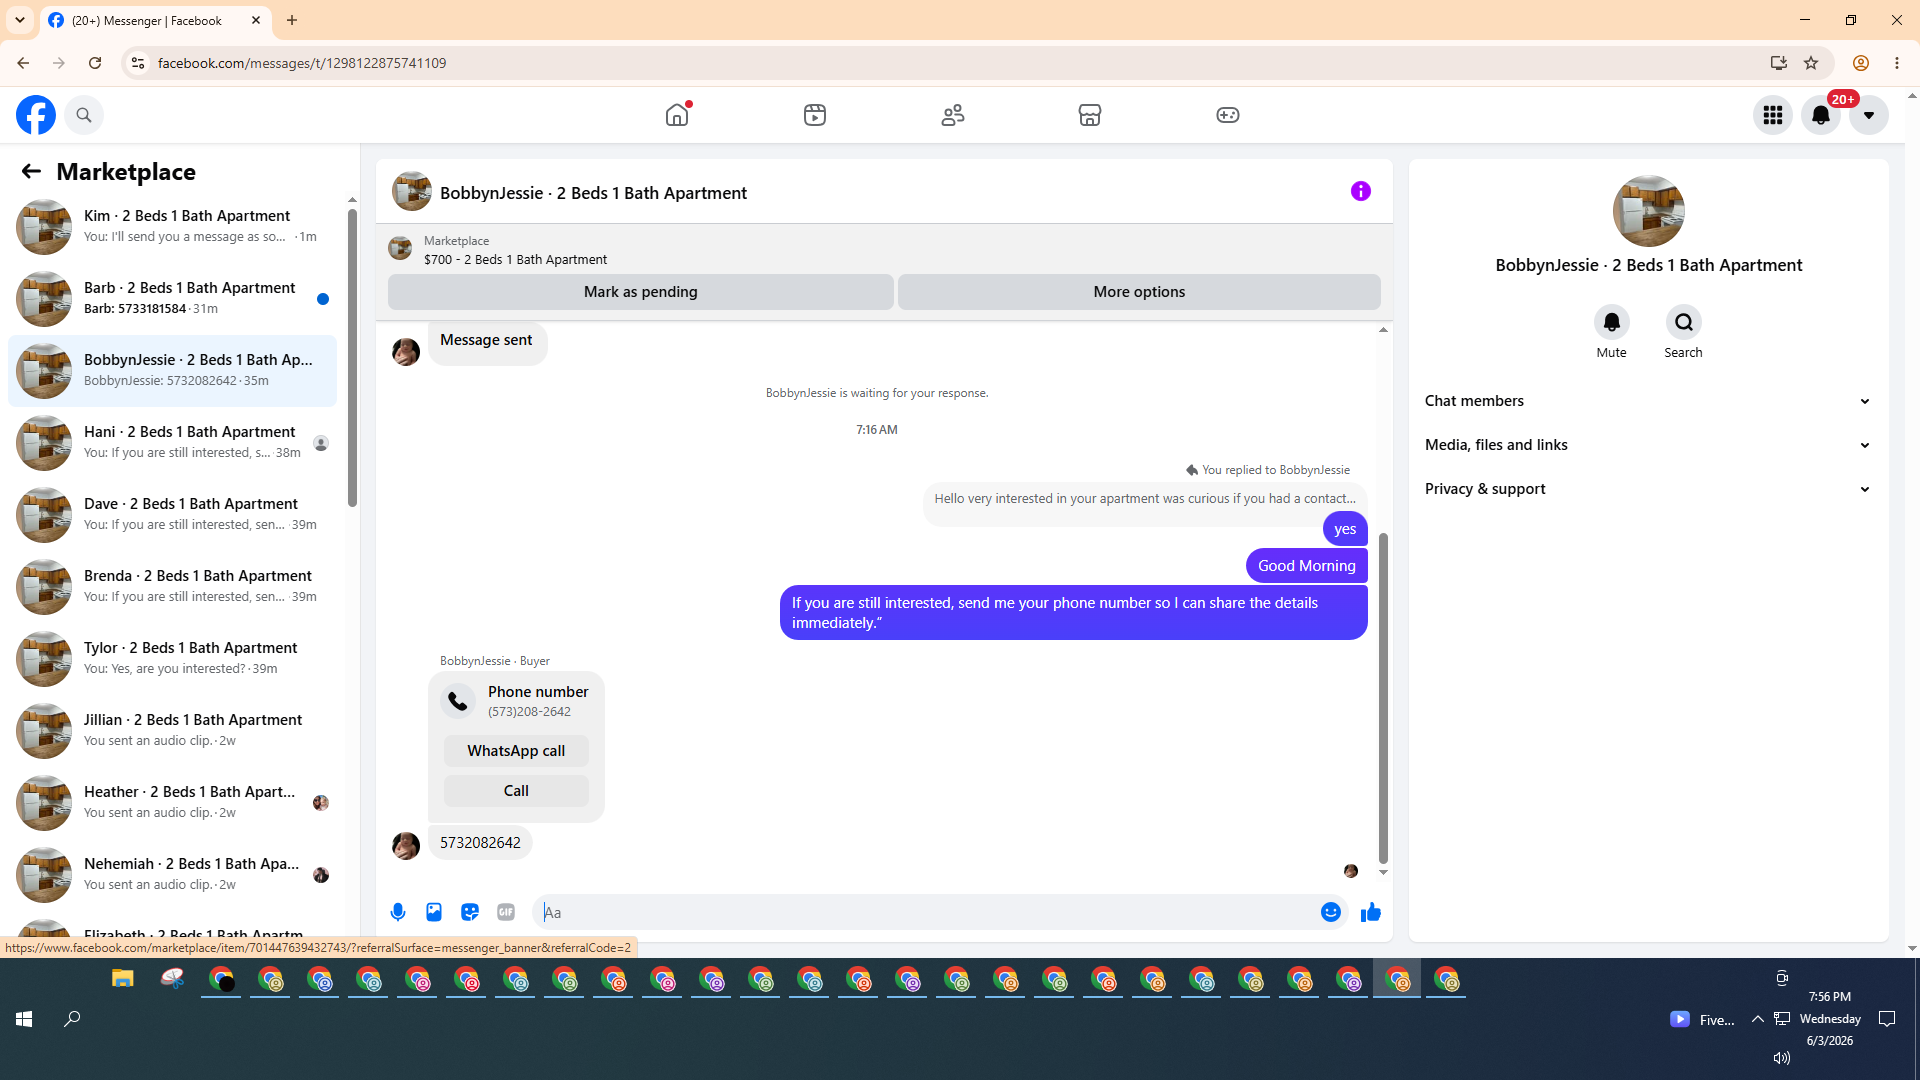The height and width of the screenshot is (1080, 1920).
Task: Open Heather apartment conversation
Action: (172, 803)
